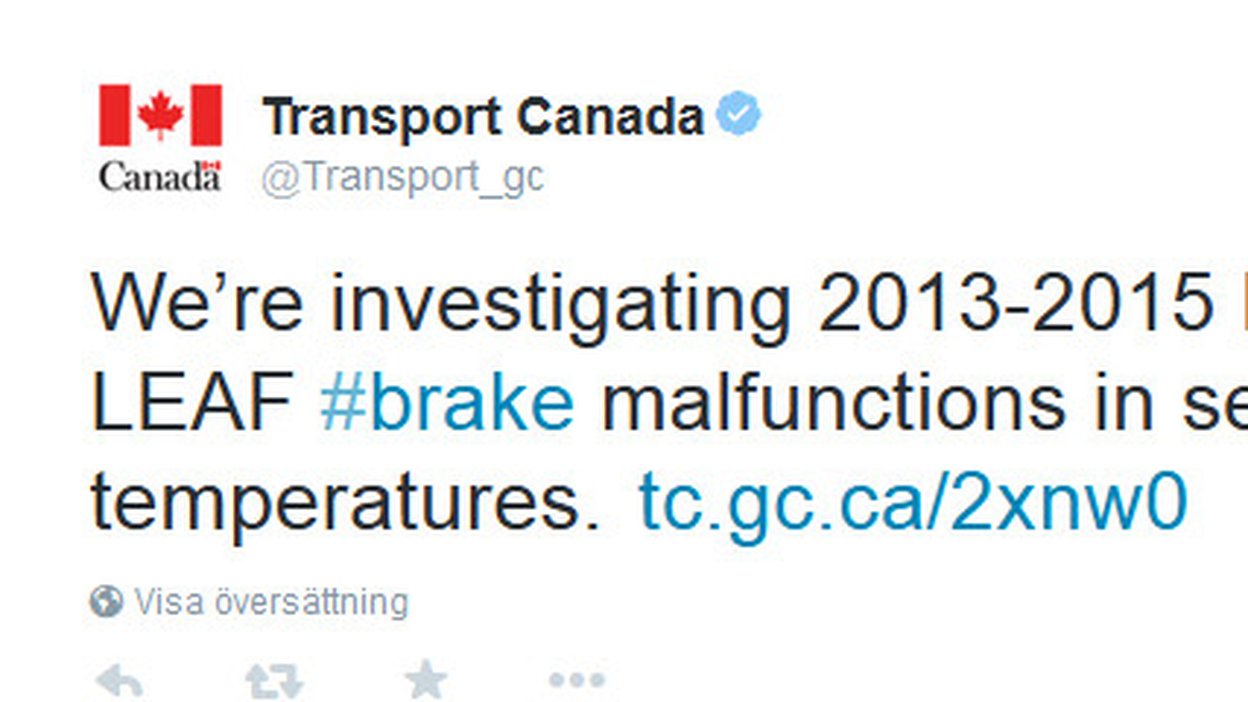The width and height of the screenshot is (1248, 702).
Task: Show translation via Visa översättning
Action: [x=271, y=602]
